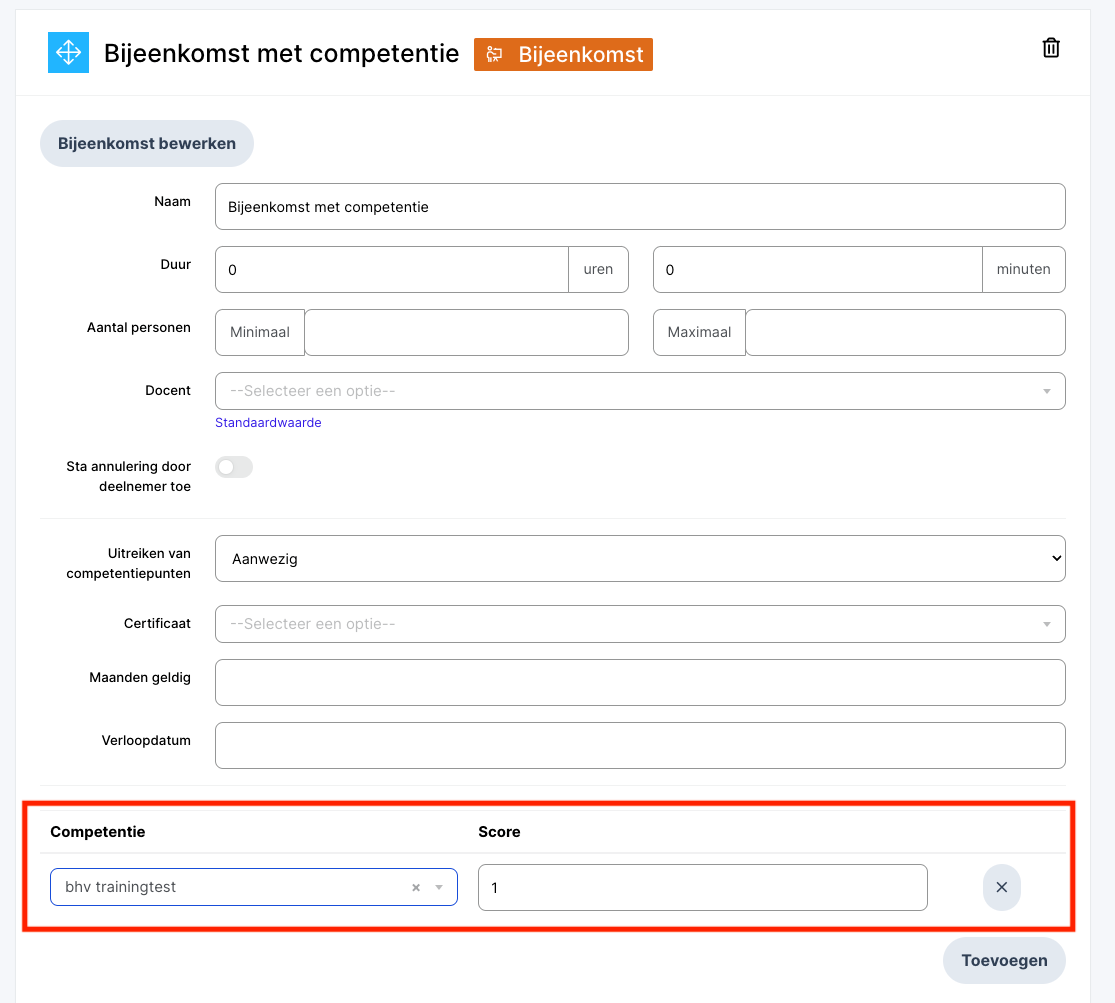Screen dimensions: 1115x1003
Task: Click the Duur minuten input field
Action: (x=817, y=270)
